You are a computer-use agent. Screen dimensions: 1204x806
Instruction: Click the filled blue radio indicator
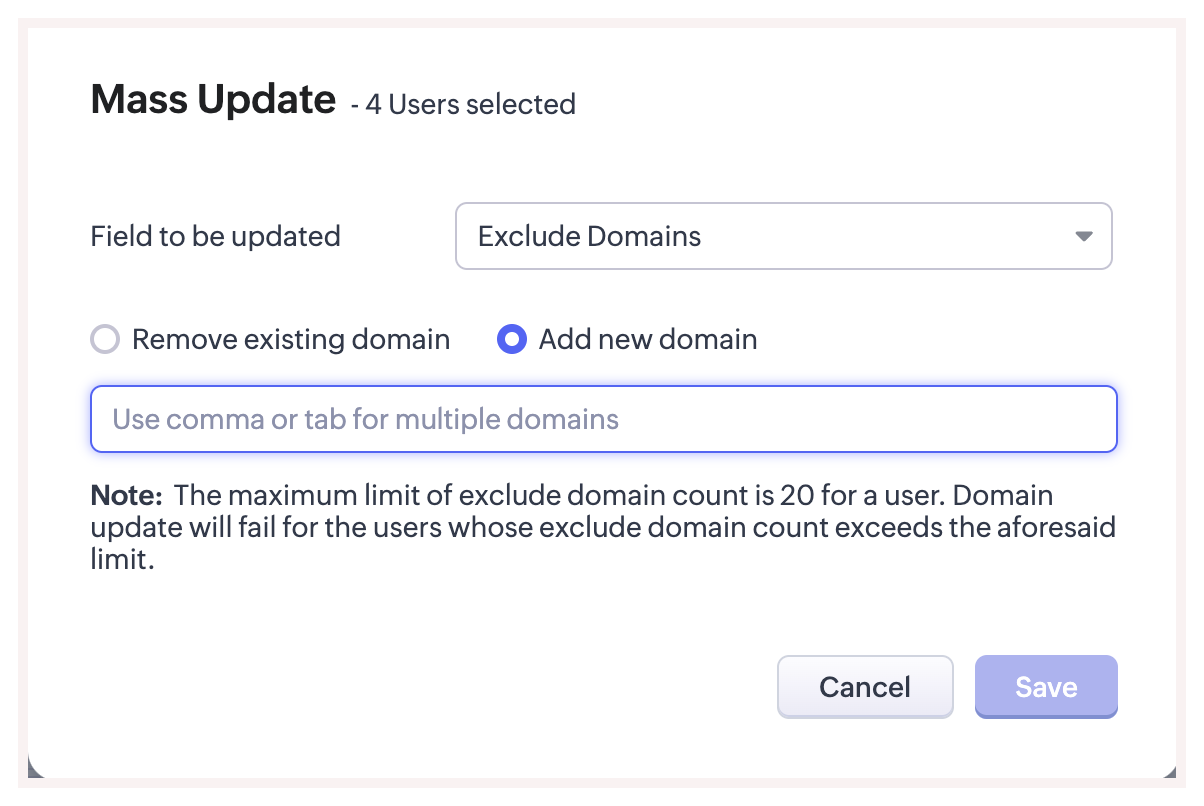(512, 340)
